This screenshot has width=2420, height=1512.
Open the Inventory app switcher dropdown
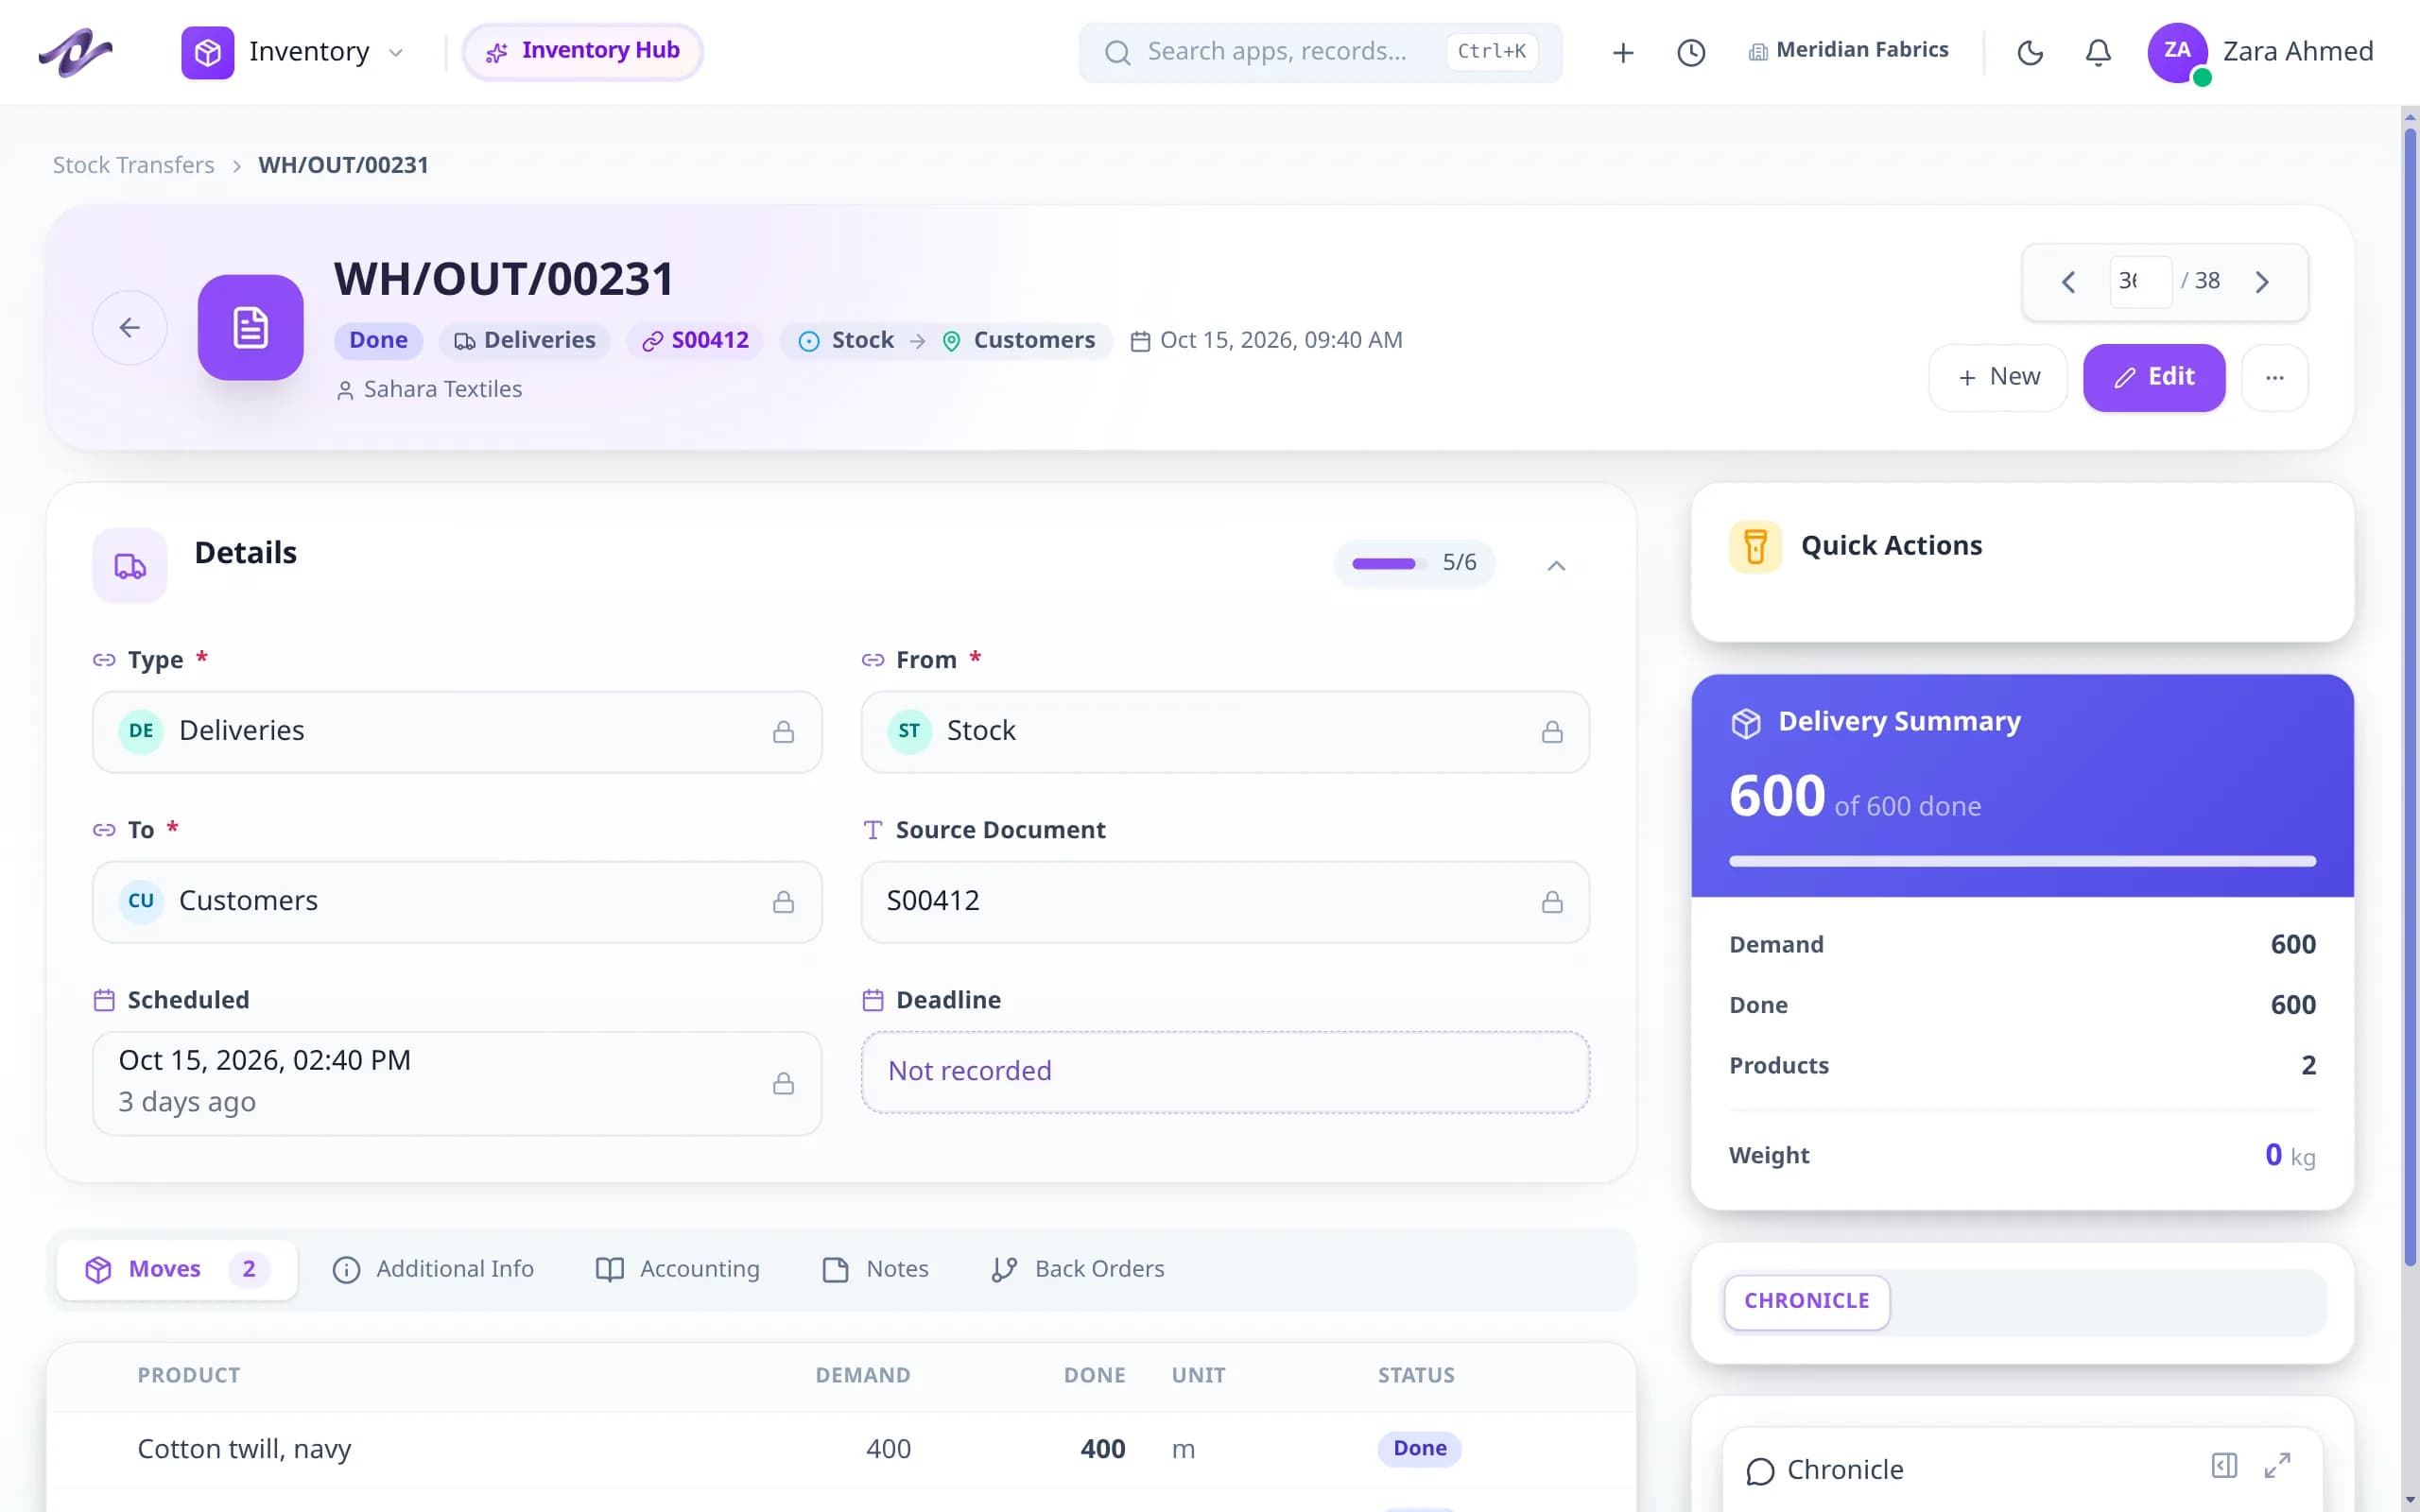(x=293, y=52)
